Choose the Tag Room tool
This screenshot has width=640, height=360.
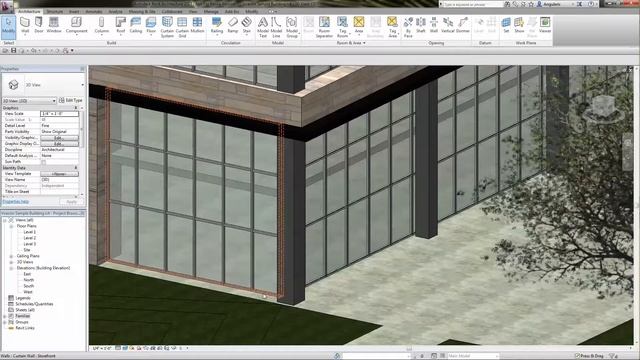click(342, 27)
